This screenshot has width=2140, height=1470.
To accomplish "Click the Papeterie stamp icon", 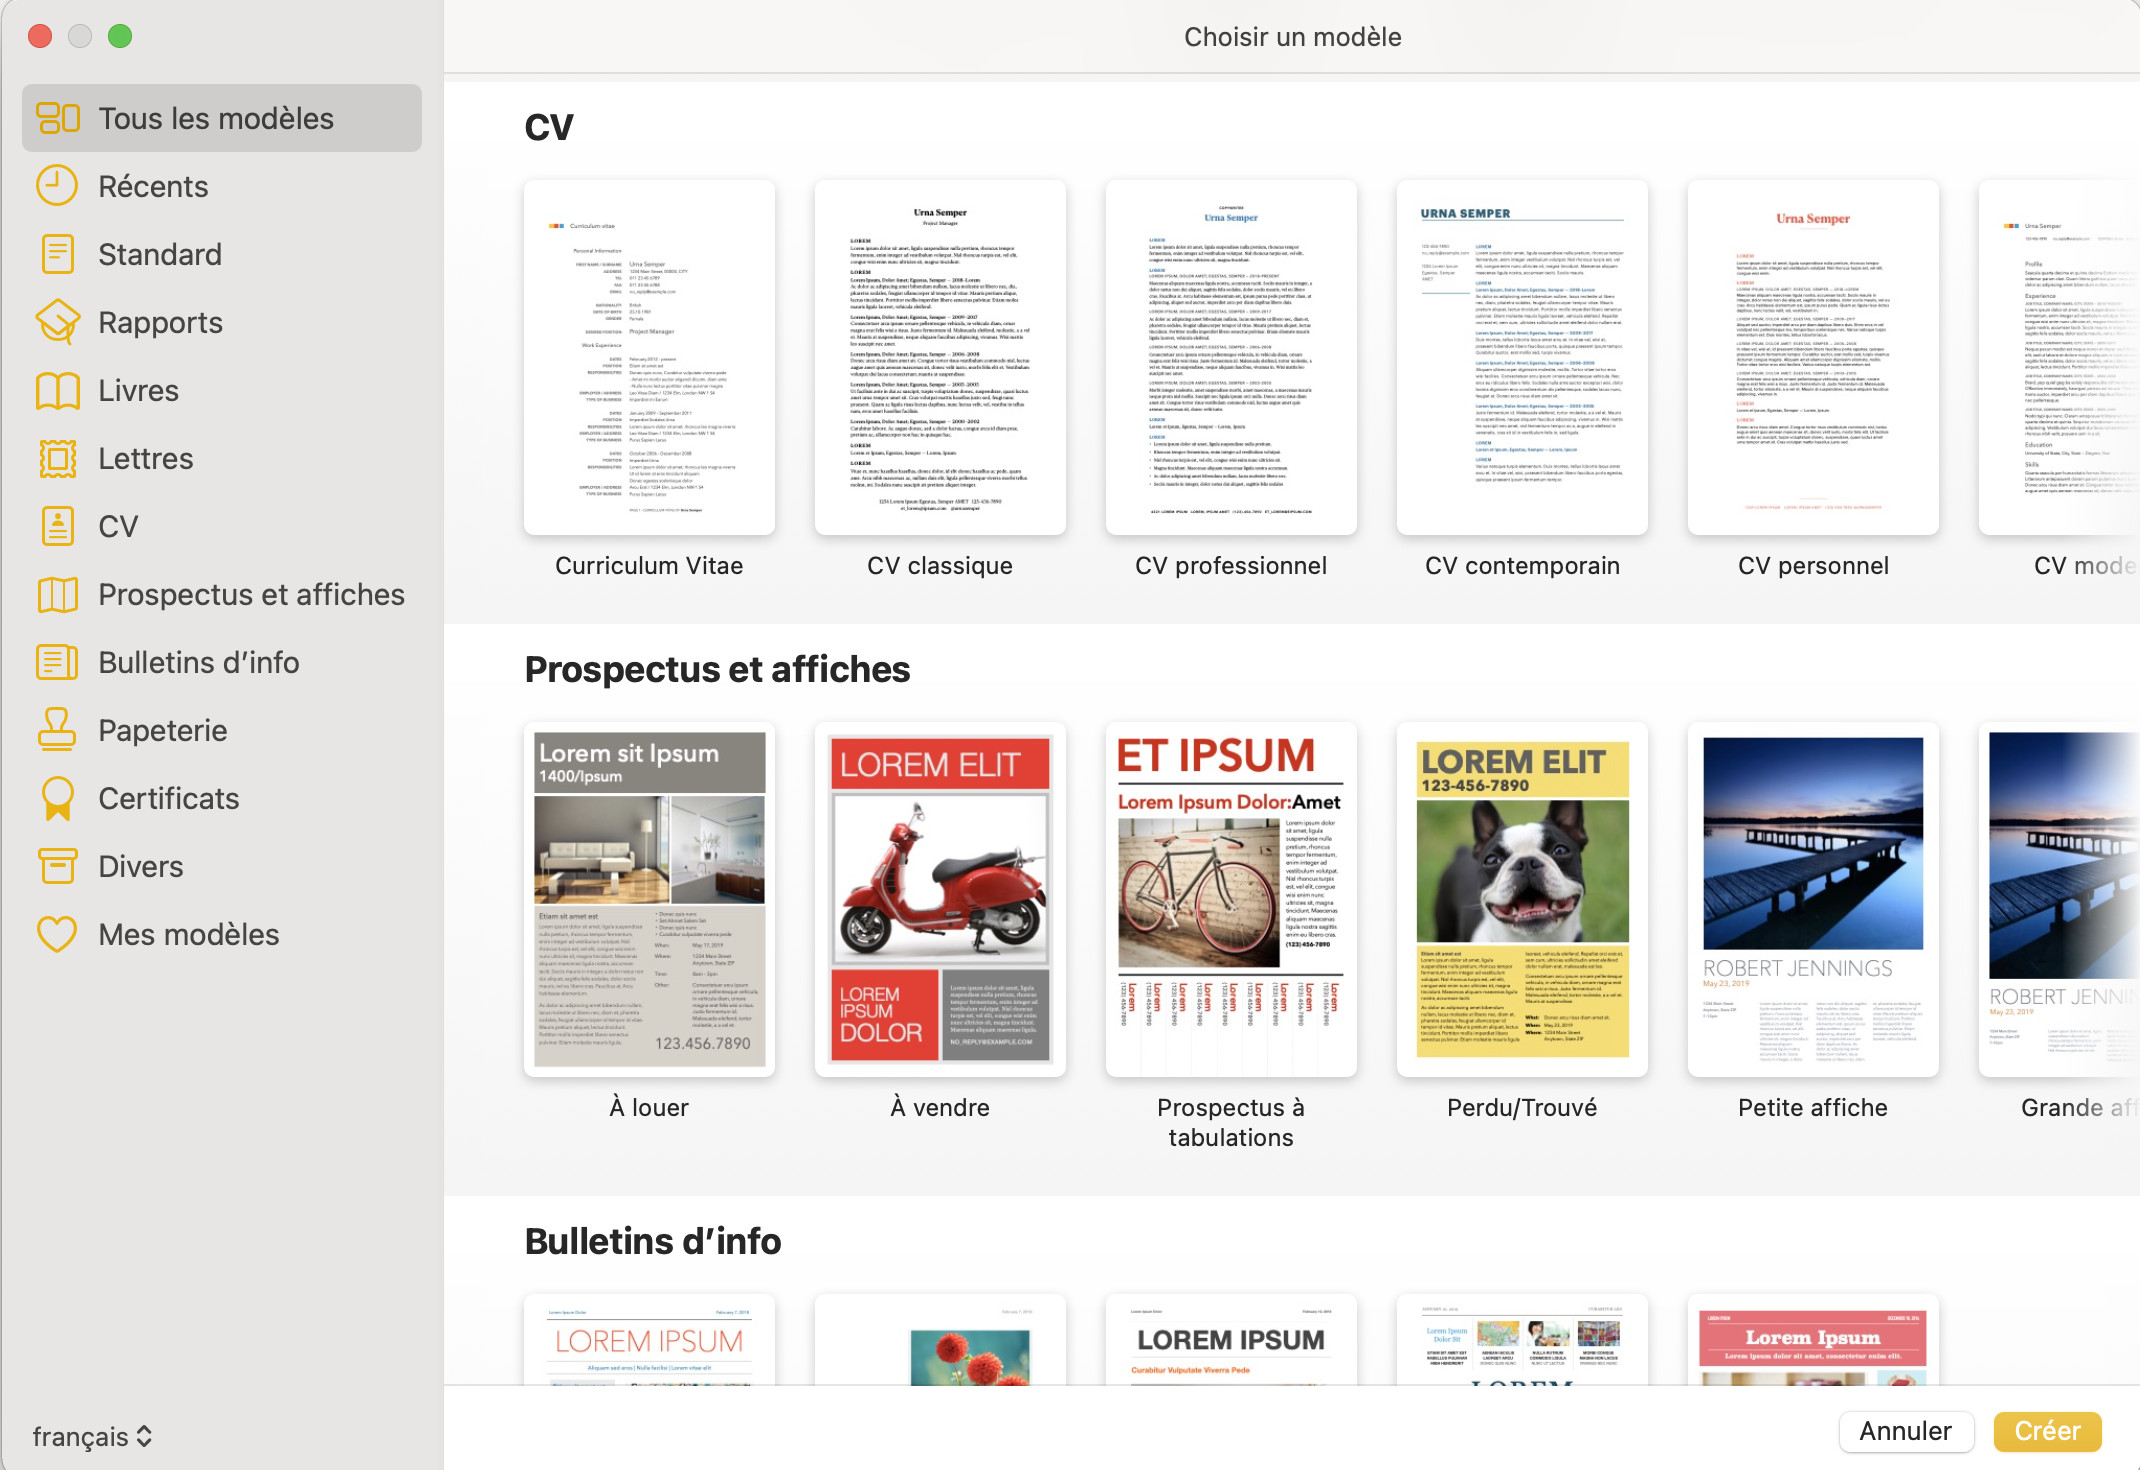I will pyautogui.click(x=57, y=730).
